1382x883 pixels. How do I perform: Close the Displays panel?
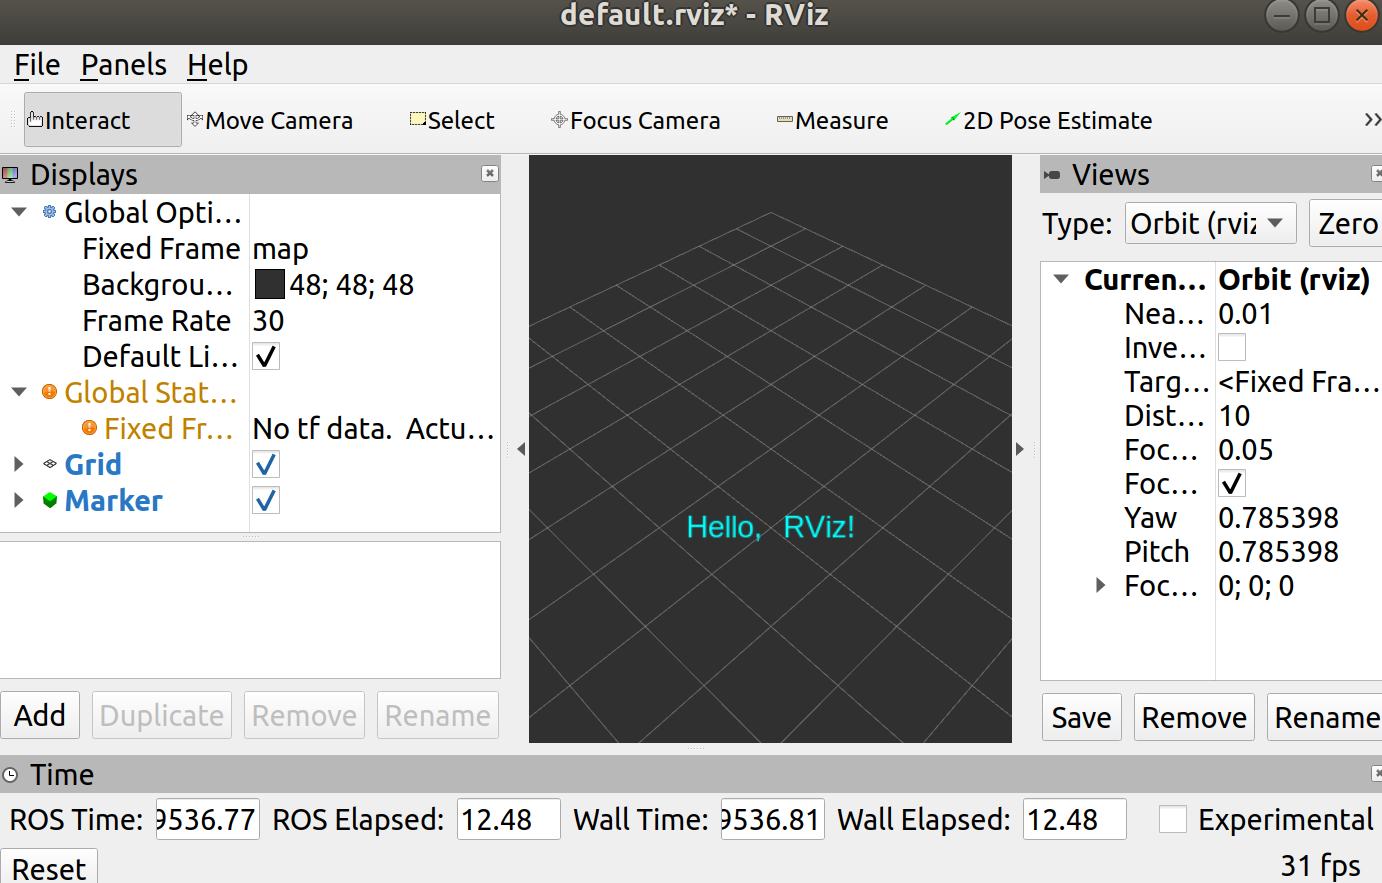click(489, 173)
